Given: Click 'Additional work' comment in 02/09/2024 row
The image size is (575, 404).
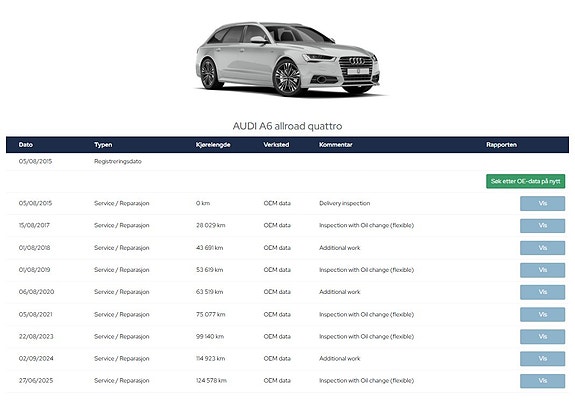Looking at the screenshot, I should pos(340,359).
